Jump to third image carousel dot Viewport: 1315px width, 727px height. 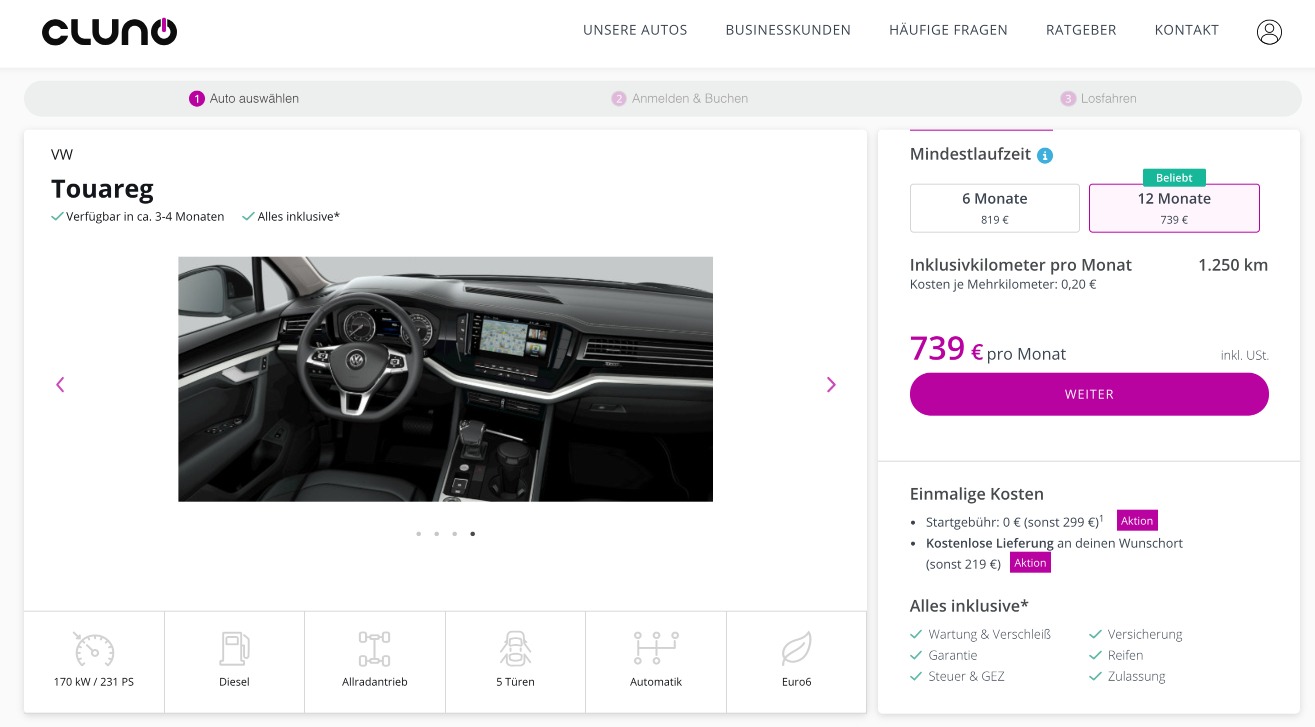[454, 534]
